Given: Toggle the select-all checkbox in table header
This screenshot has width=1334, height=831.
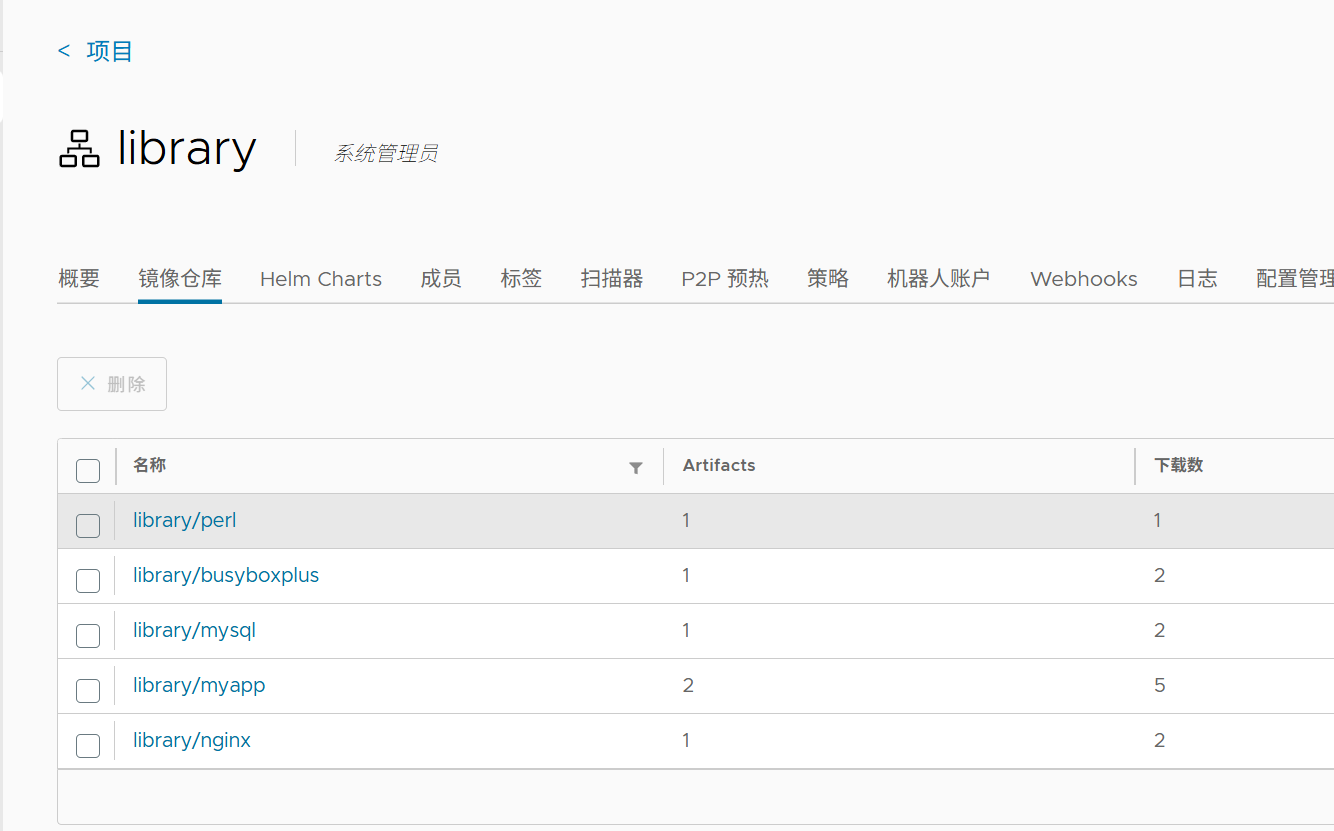Looking at the screenshot, I should 88,470.
